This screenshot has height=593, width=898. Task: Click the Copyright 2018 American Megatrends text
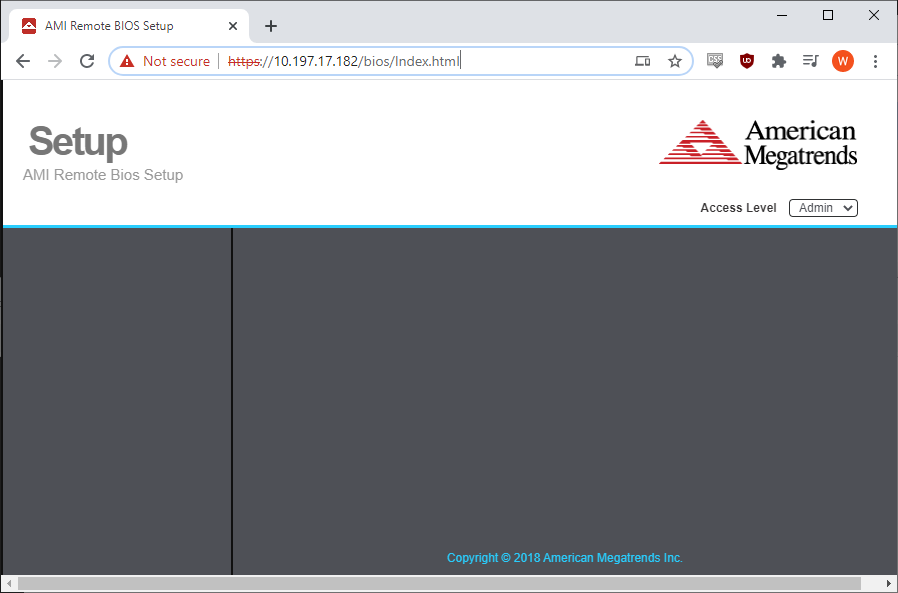coord(565,557)
